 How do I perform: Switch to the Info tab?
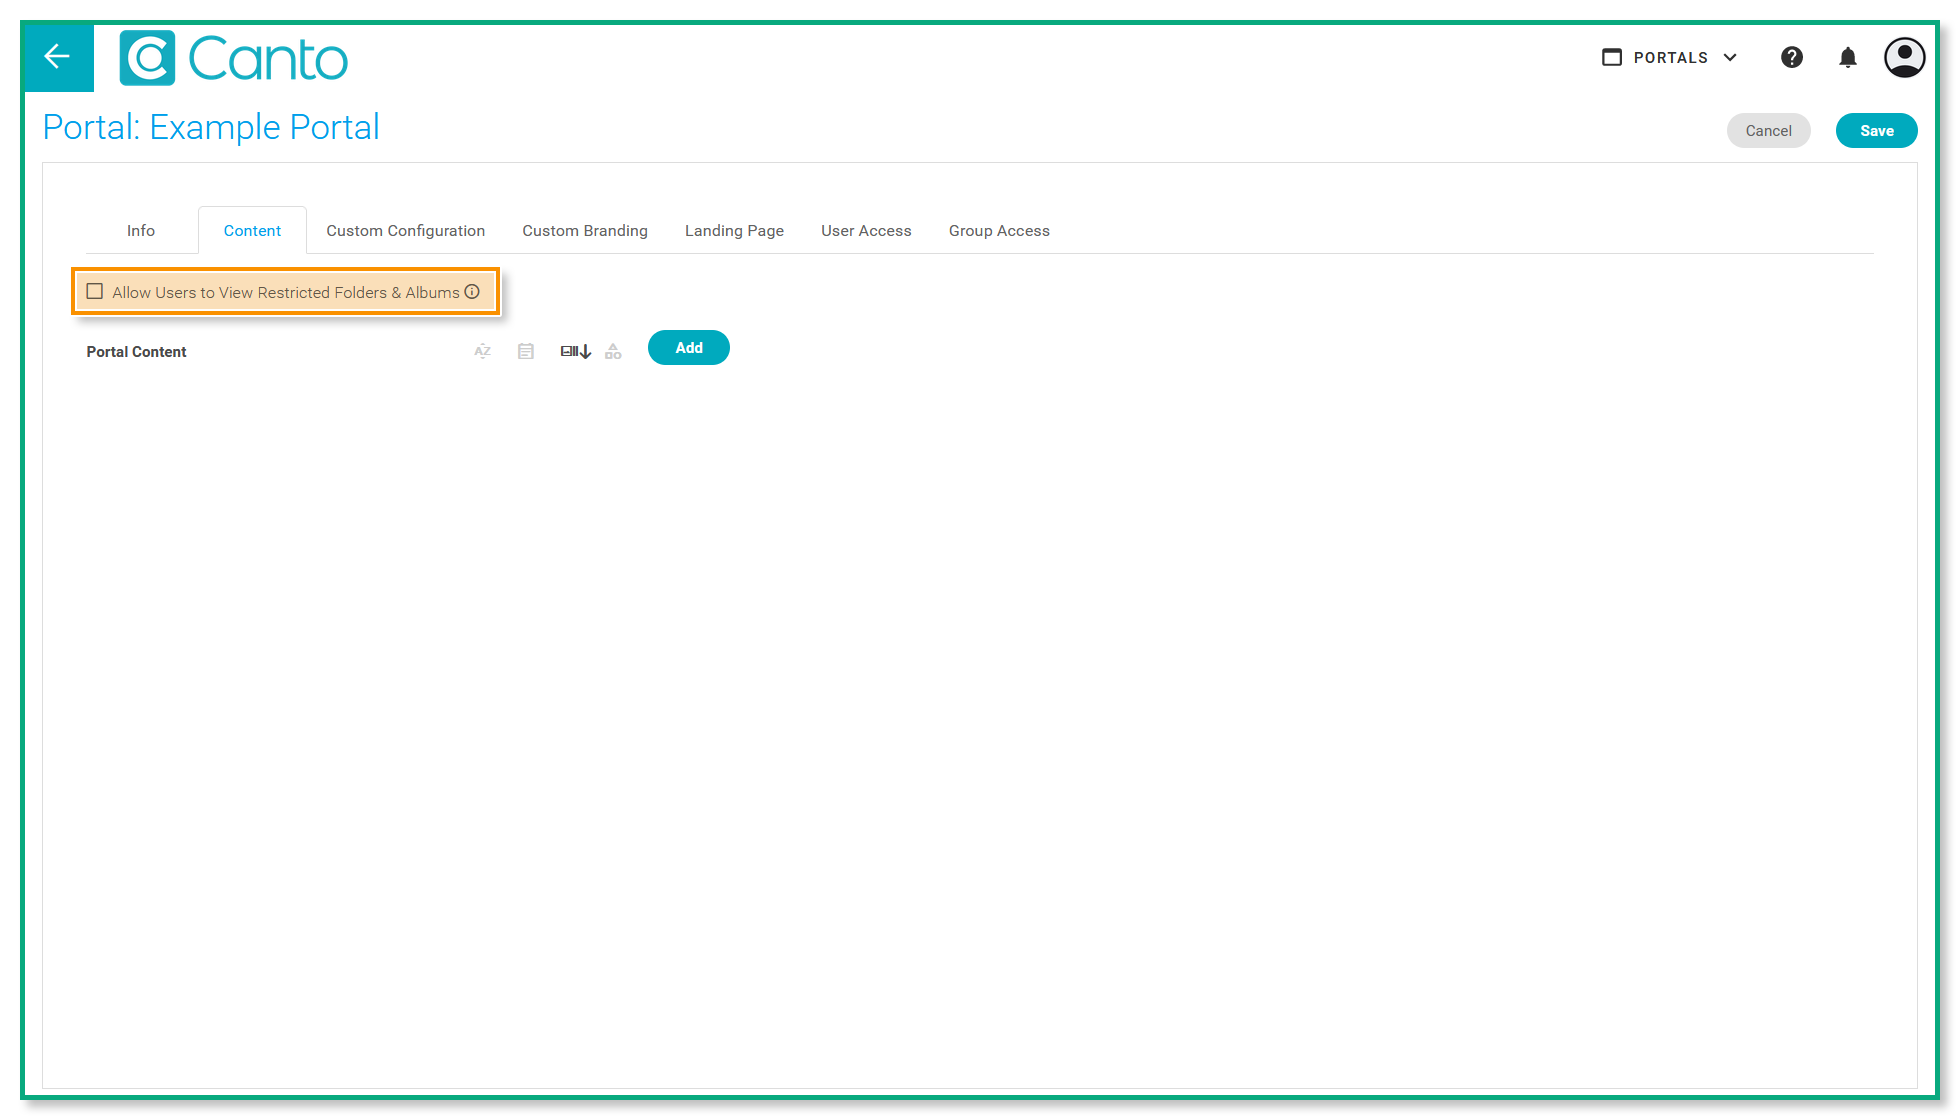coord(141,231)
